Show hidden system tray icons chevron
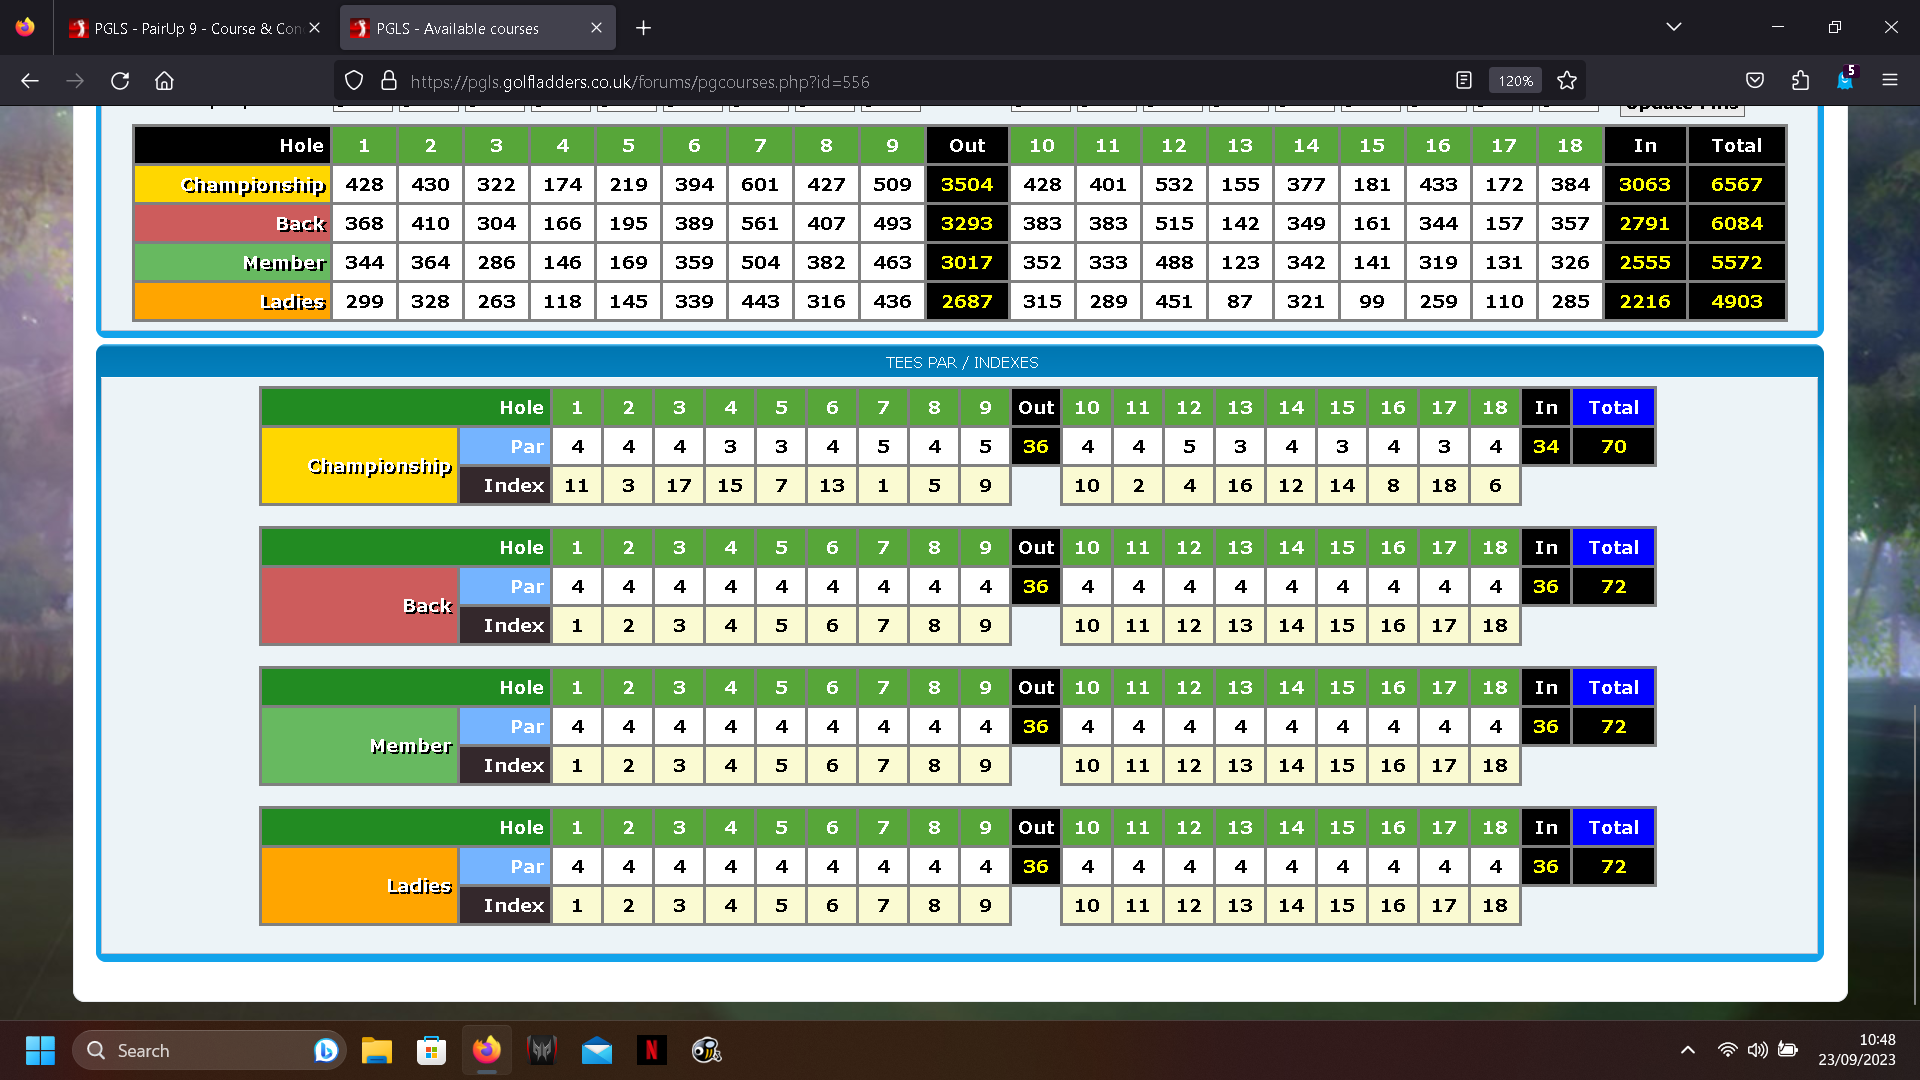1920x1080 pixels. coord(1688,1050)
